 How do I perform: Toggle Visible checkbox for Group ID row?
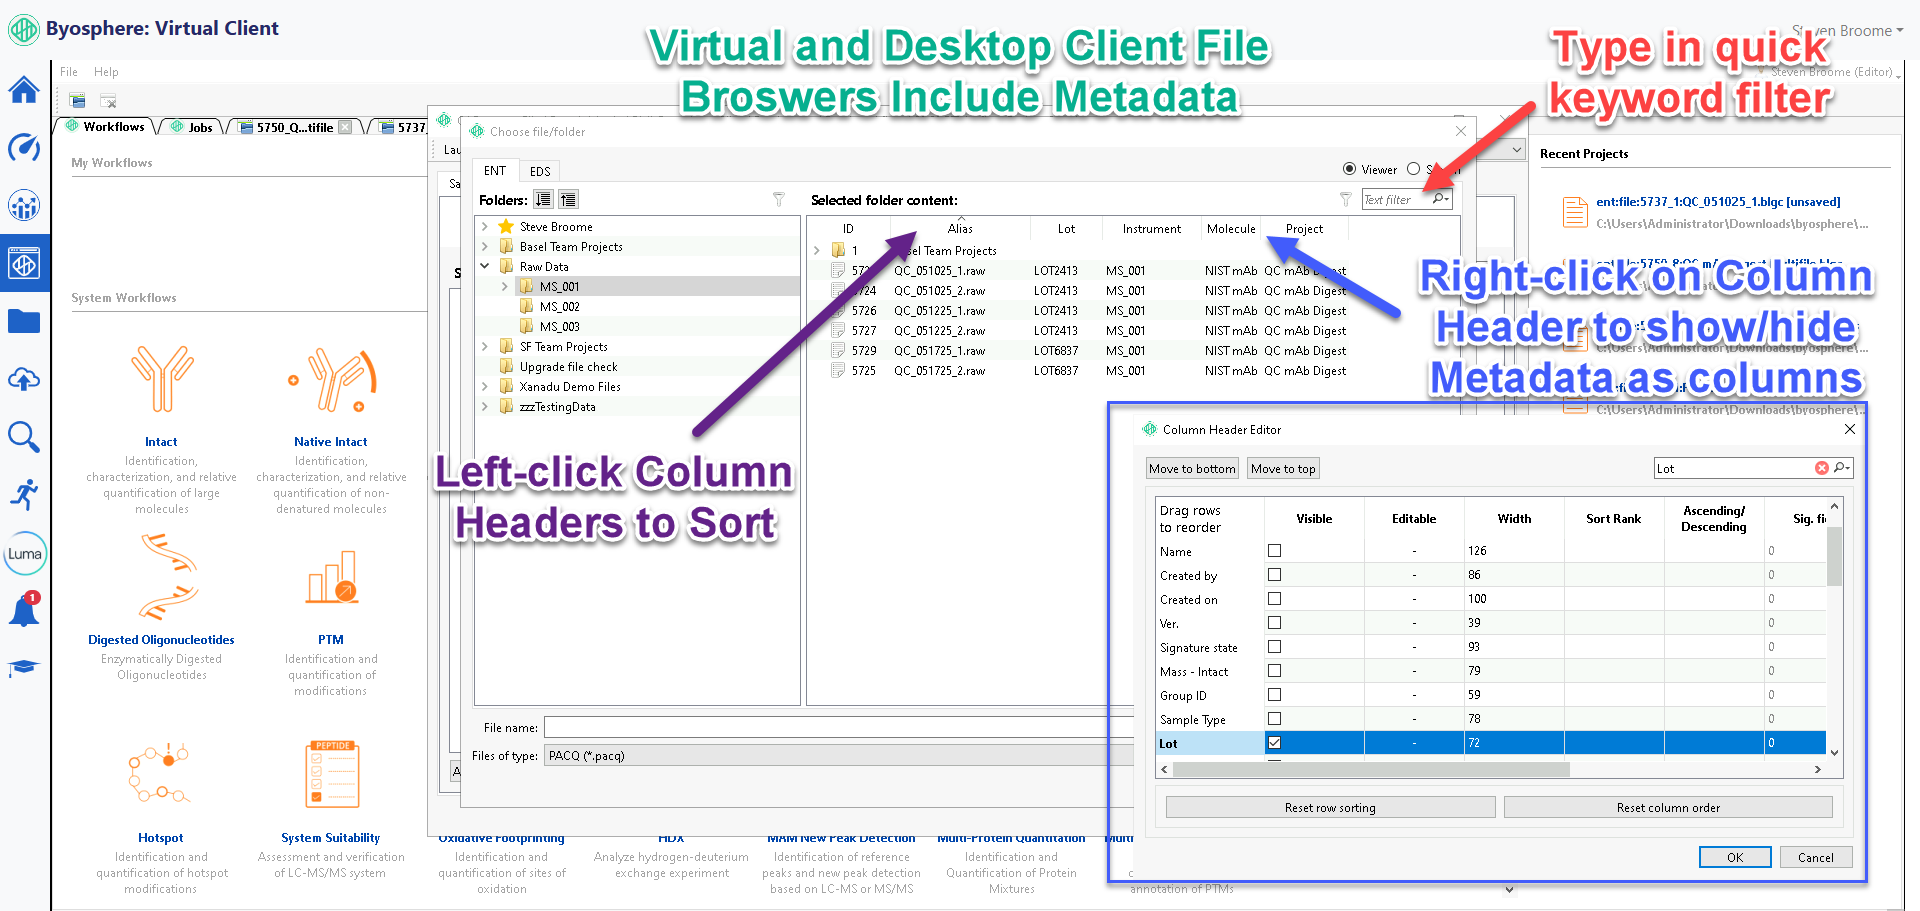1274,694
